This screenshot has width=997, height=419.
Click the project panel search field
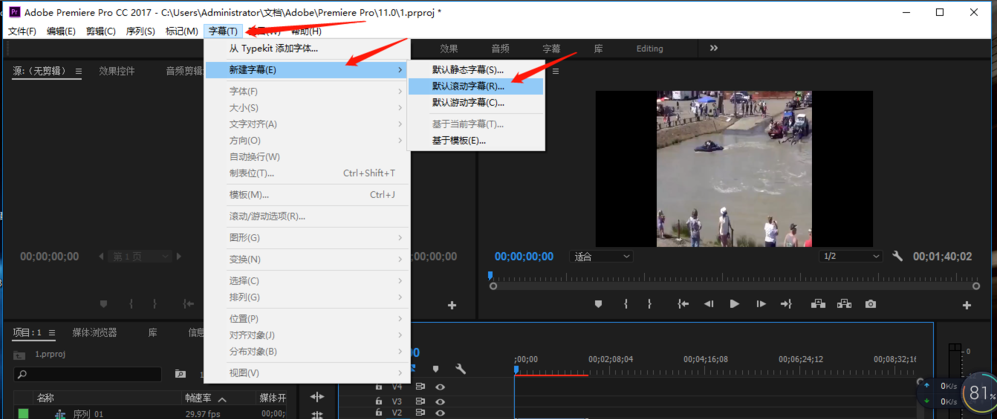tap(90, 374)
